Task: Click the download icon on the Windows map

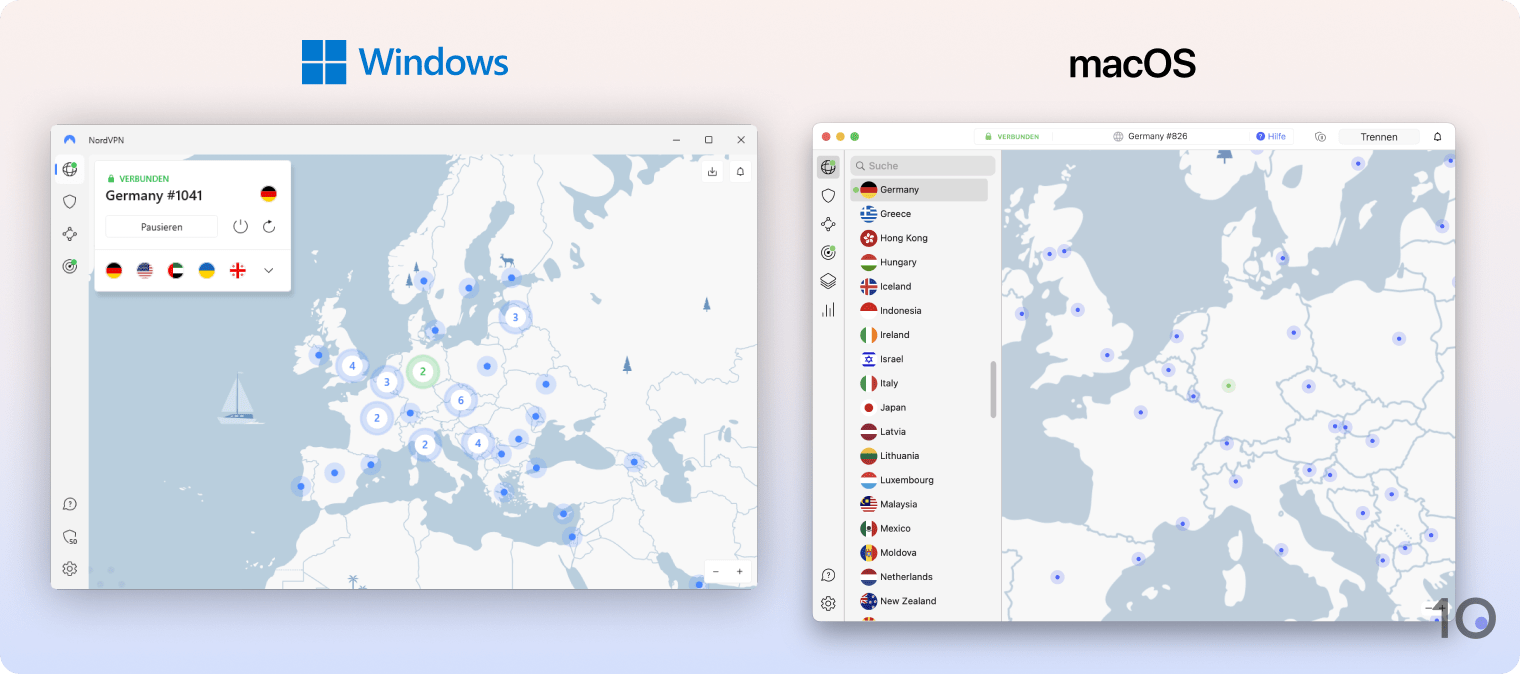Action: (x=712, y=171)
